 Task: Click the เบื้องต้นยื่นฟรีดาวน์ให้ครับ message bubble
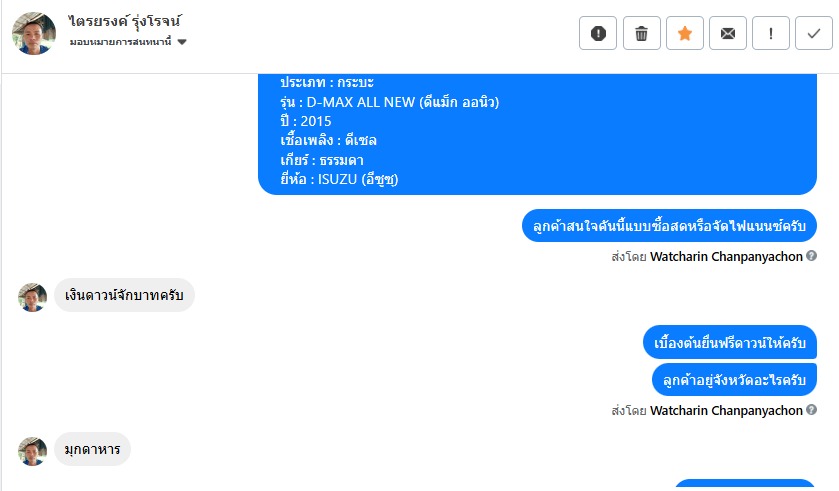coord(729,343)
